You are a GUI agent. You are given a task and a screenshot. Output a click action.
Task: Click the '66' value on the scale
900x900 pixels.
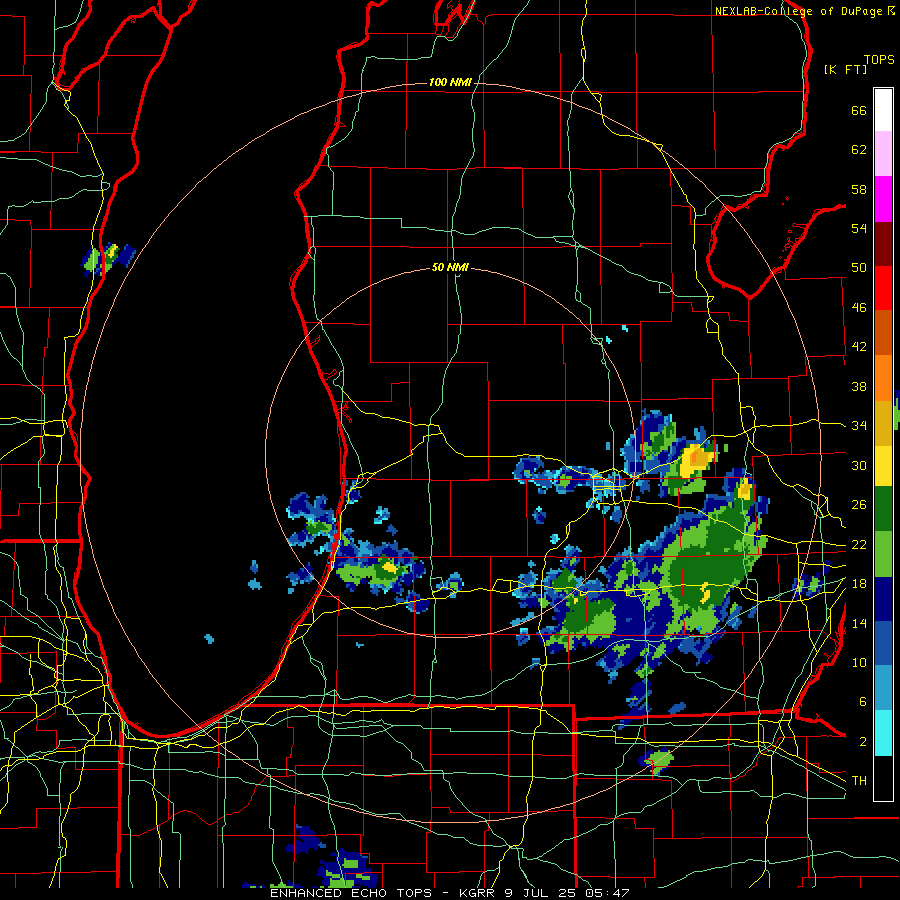pos(859,110)
